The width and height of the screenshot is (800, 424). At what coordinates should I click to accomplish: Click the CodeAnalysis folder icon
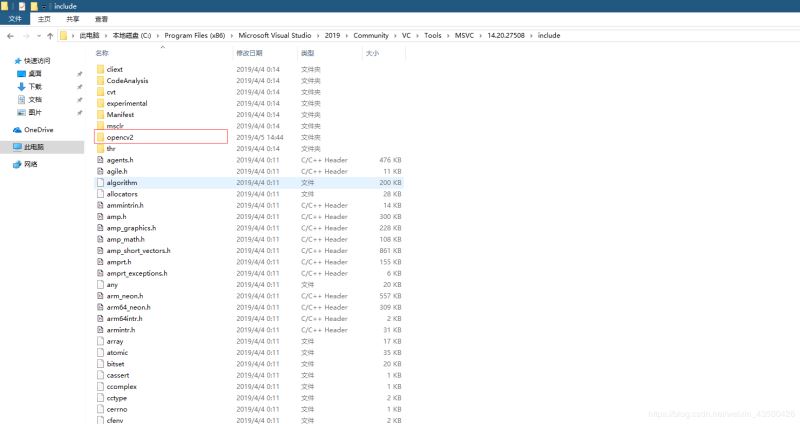pyautogui.click(x=101, y=81)
